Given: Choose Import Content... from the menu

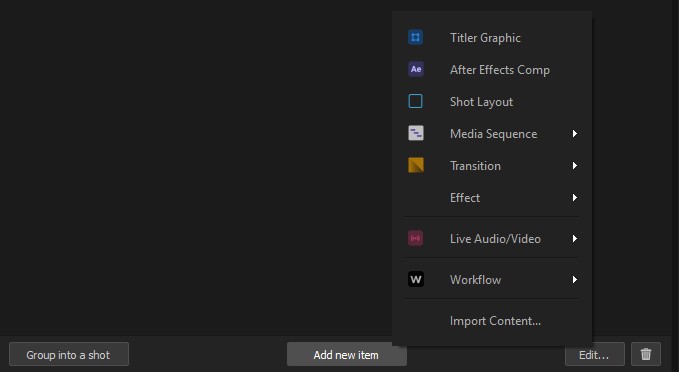Looking at the screenshot, I should coord(492,321).
